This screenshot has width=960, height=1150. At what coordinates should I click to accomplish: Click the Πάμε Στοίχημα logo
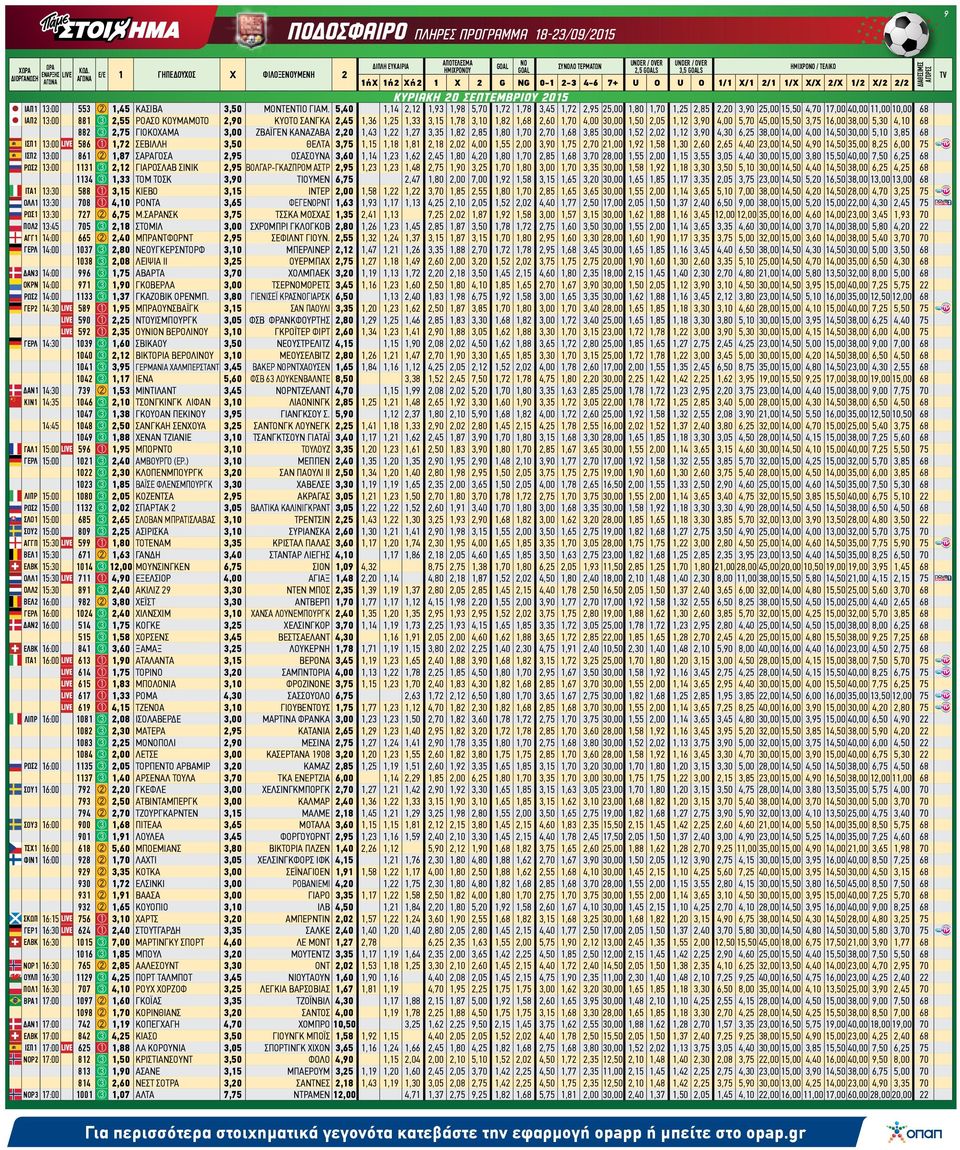tap(111, 28)
